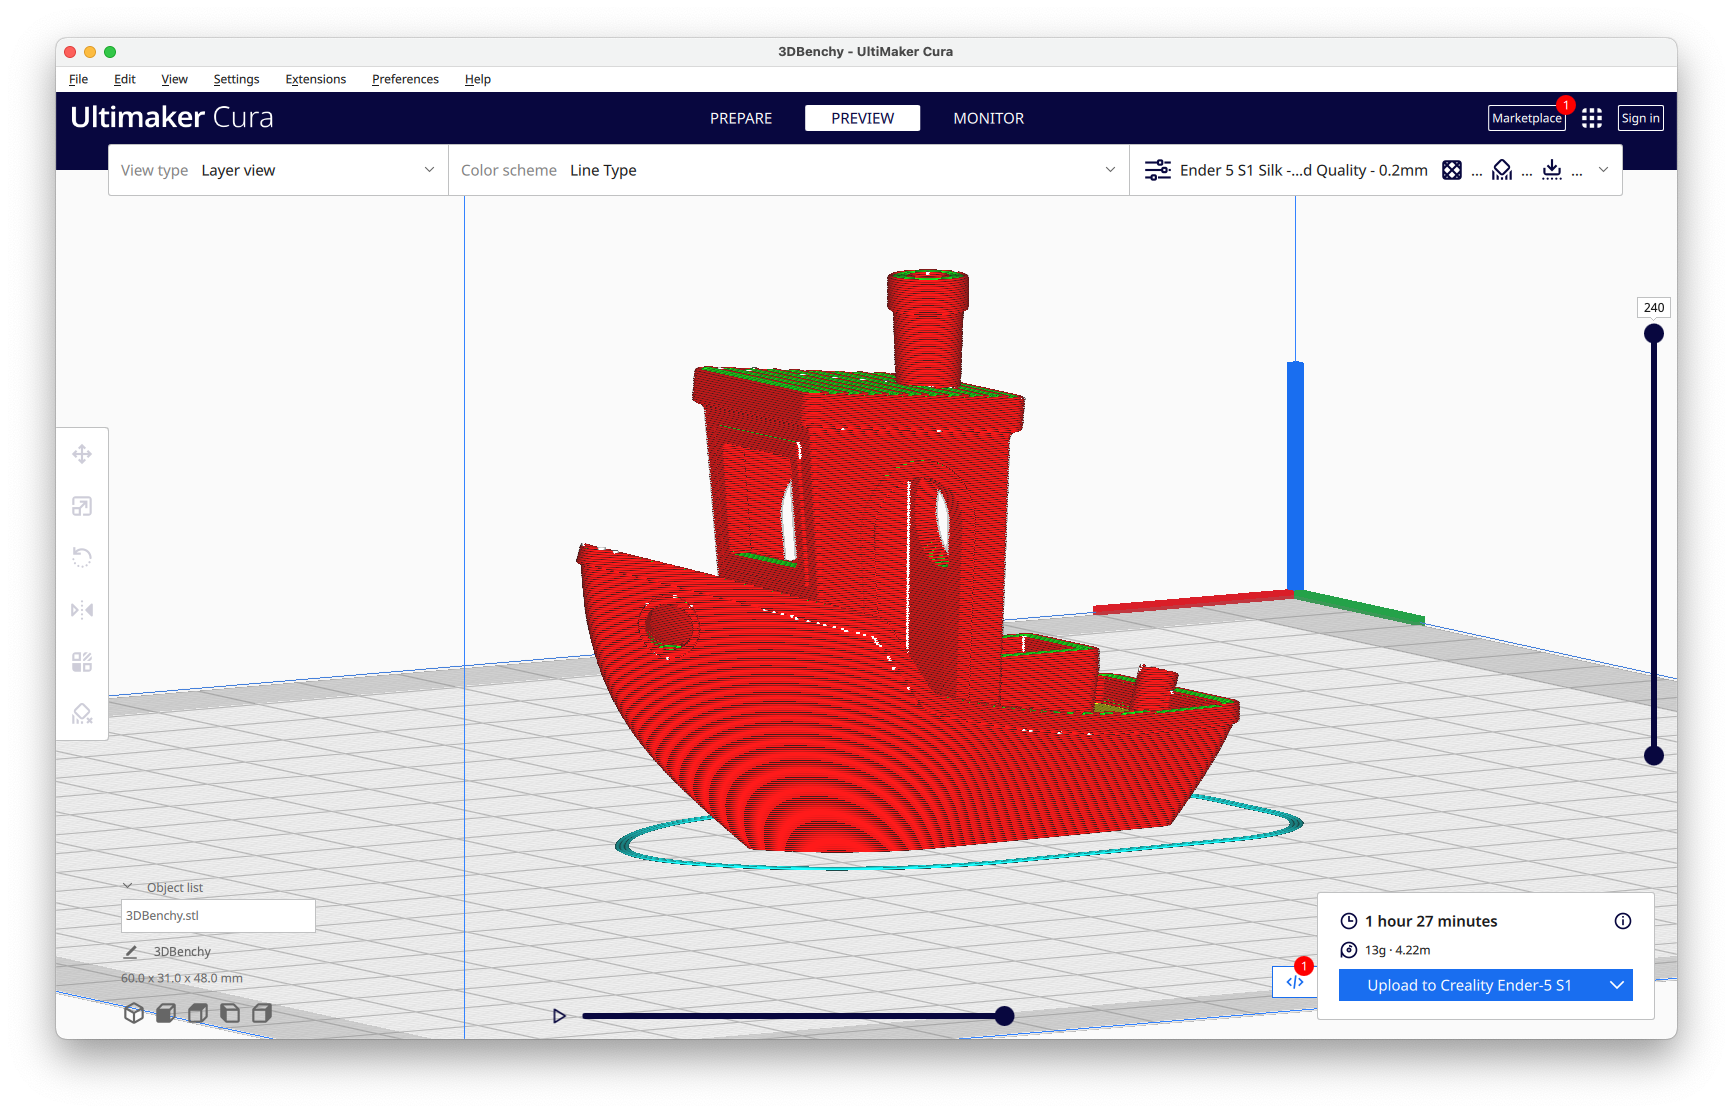The image size is (1733, 1113).
Task: Open Per Model Settings tool
Action: tap(82, 661)
